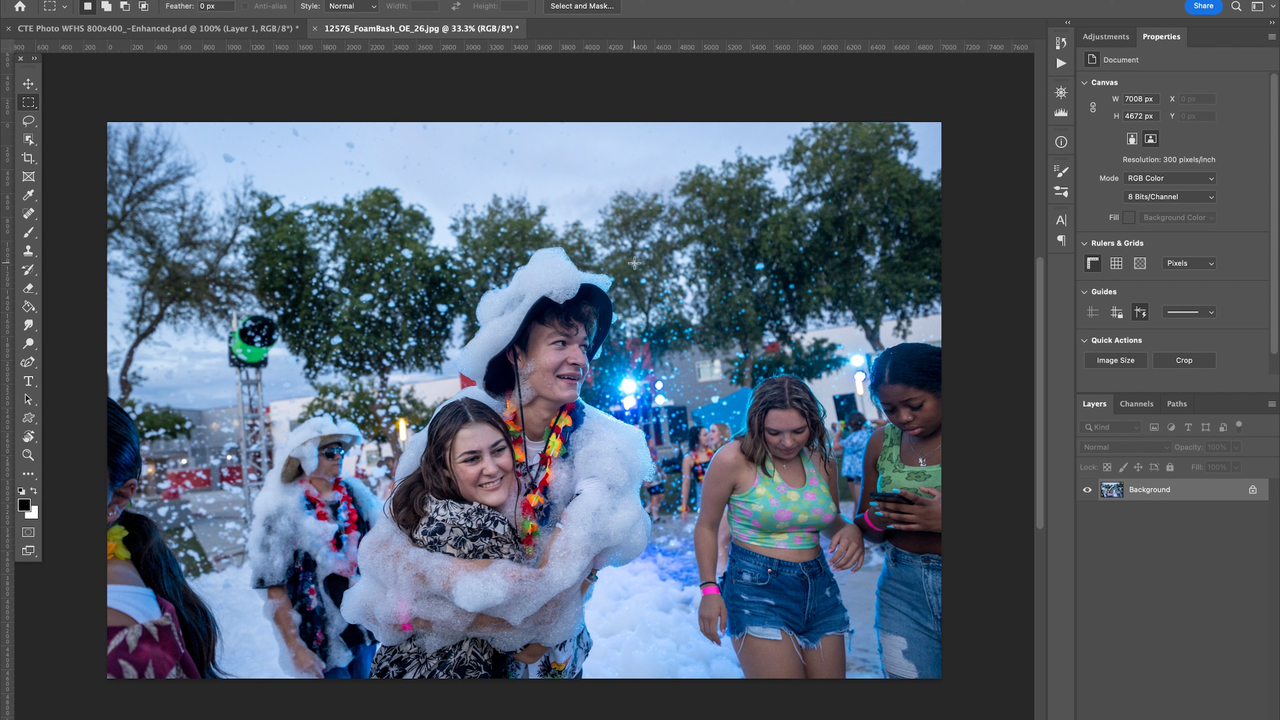
Task: Select the Lasso tool
Action: pyautogui.click(x=28, y=120)
